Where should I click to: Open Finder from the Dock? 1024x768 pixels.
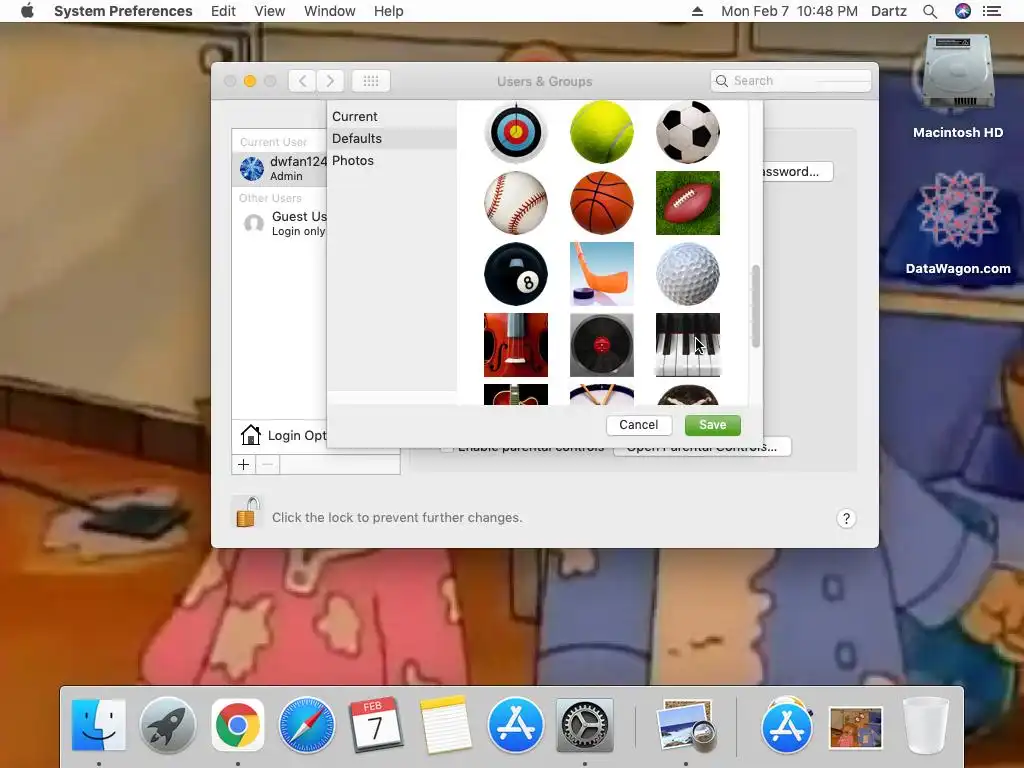click(x=99, y=725)
